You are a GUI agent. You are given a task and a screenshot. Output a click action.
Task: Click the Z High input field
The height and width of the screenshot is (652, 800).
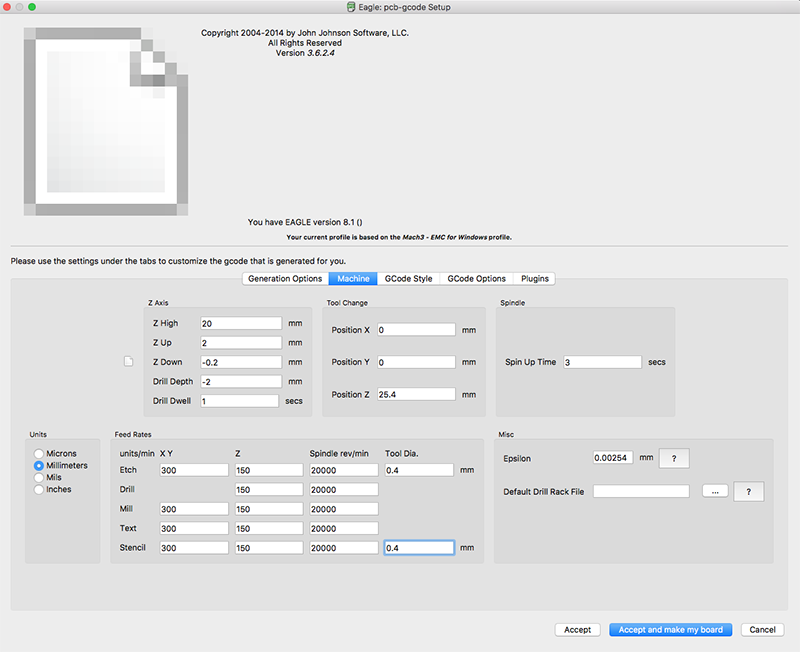pyautogui.click(x=241, y=323)
